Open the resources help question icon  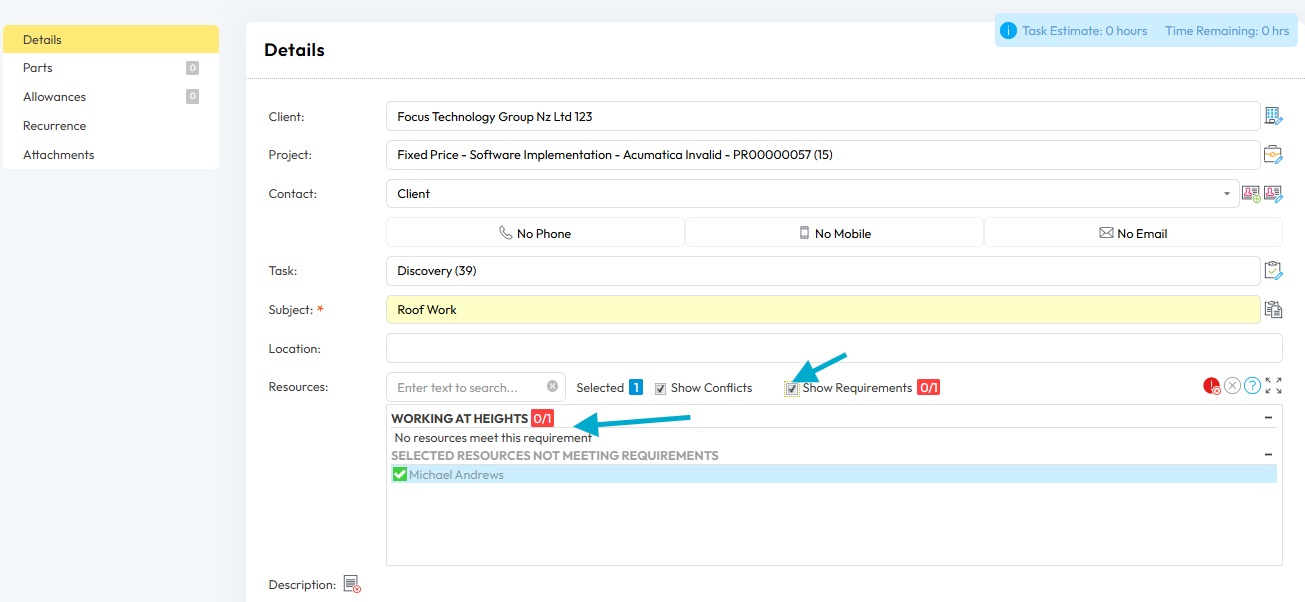1253,386
